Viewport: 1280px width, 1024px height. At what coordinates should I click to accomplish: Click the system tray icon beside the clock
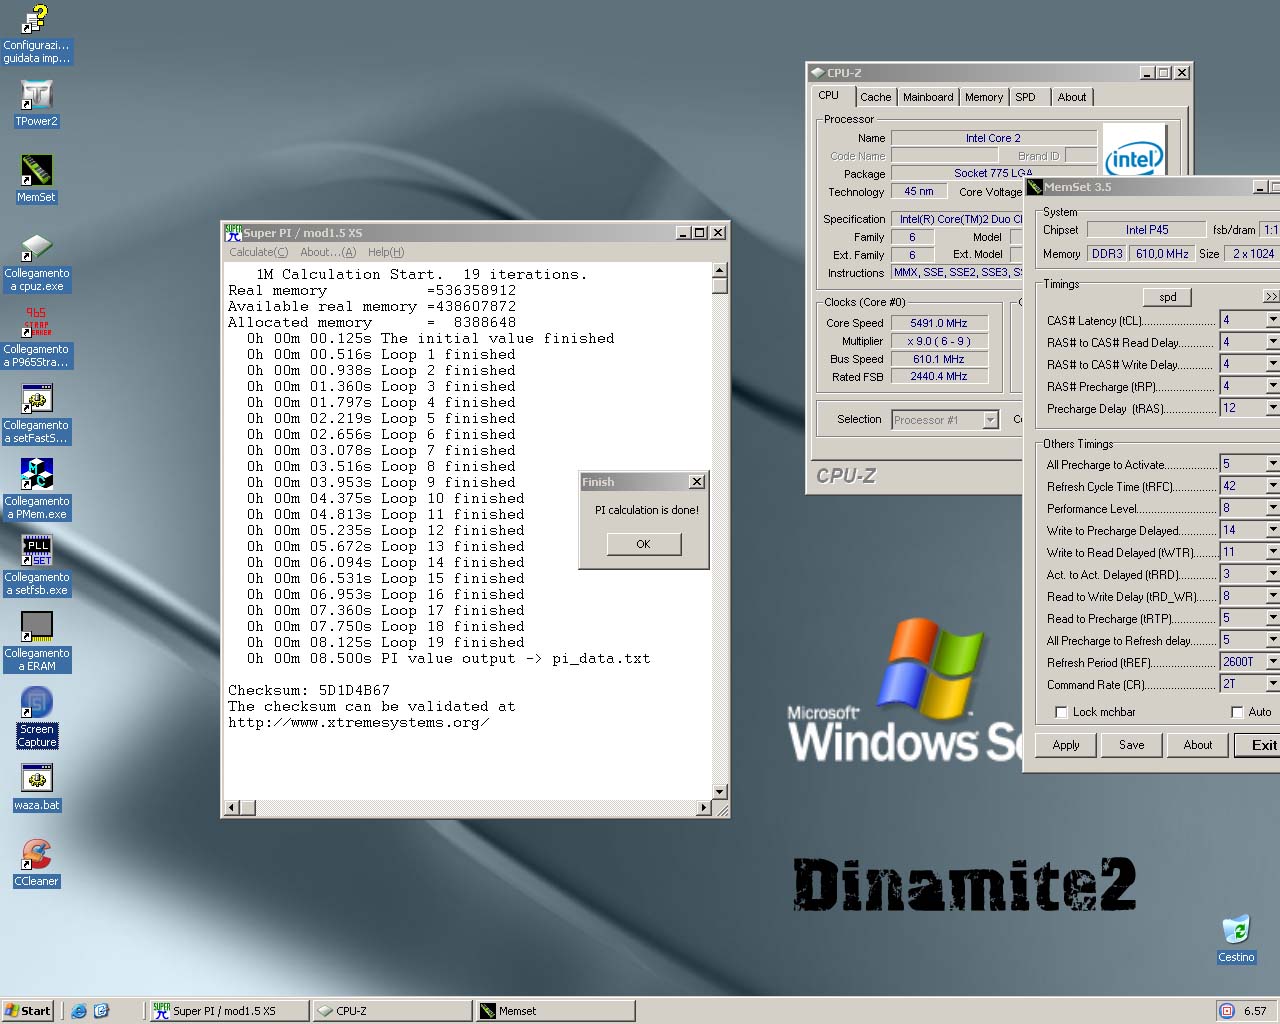[x=1227, y=1011]
